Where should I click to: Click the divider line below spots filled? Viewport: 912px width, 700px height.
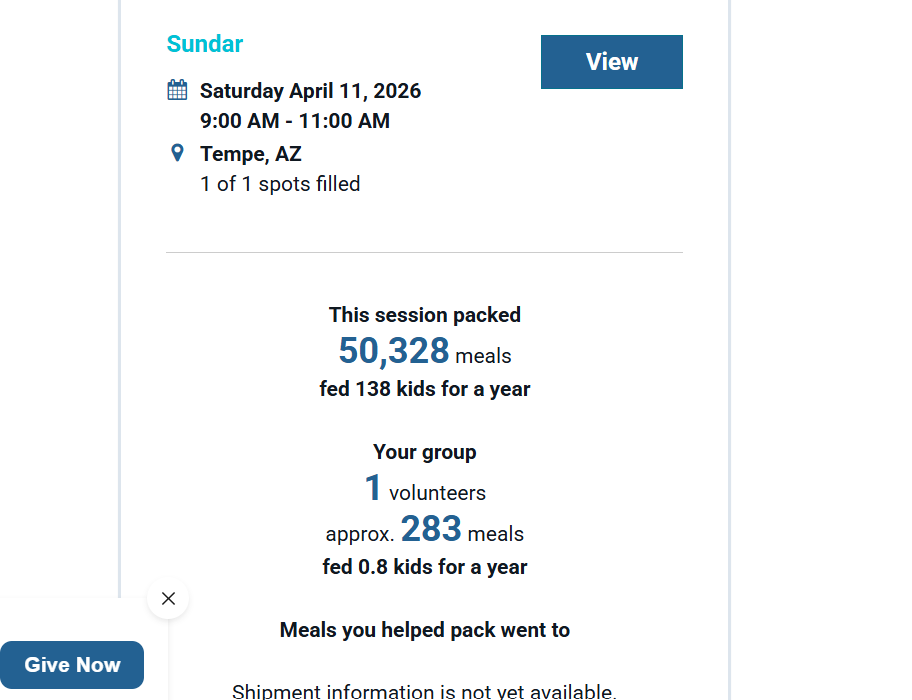[x=424, y=252]
